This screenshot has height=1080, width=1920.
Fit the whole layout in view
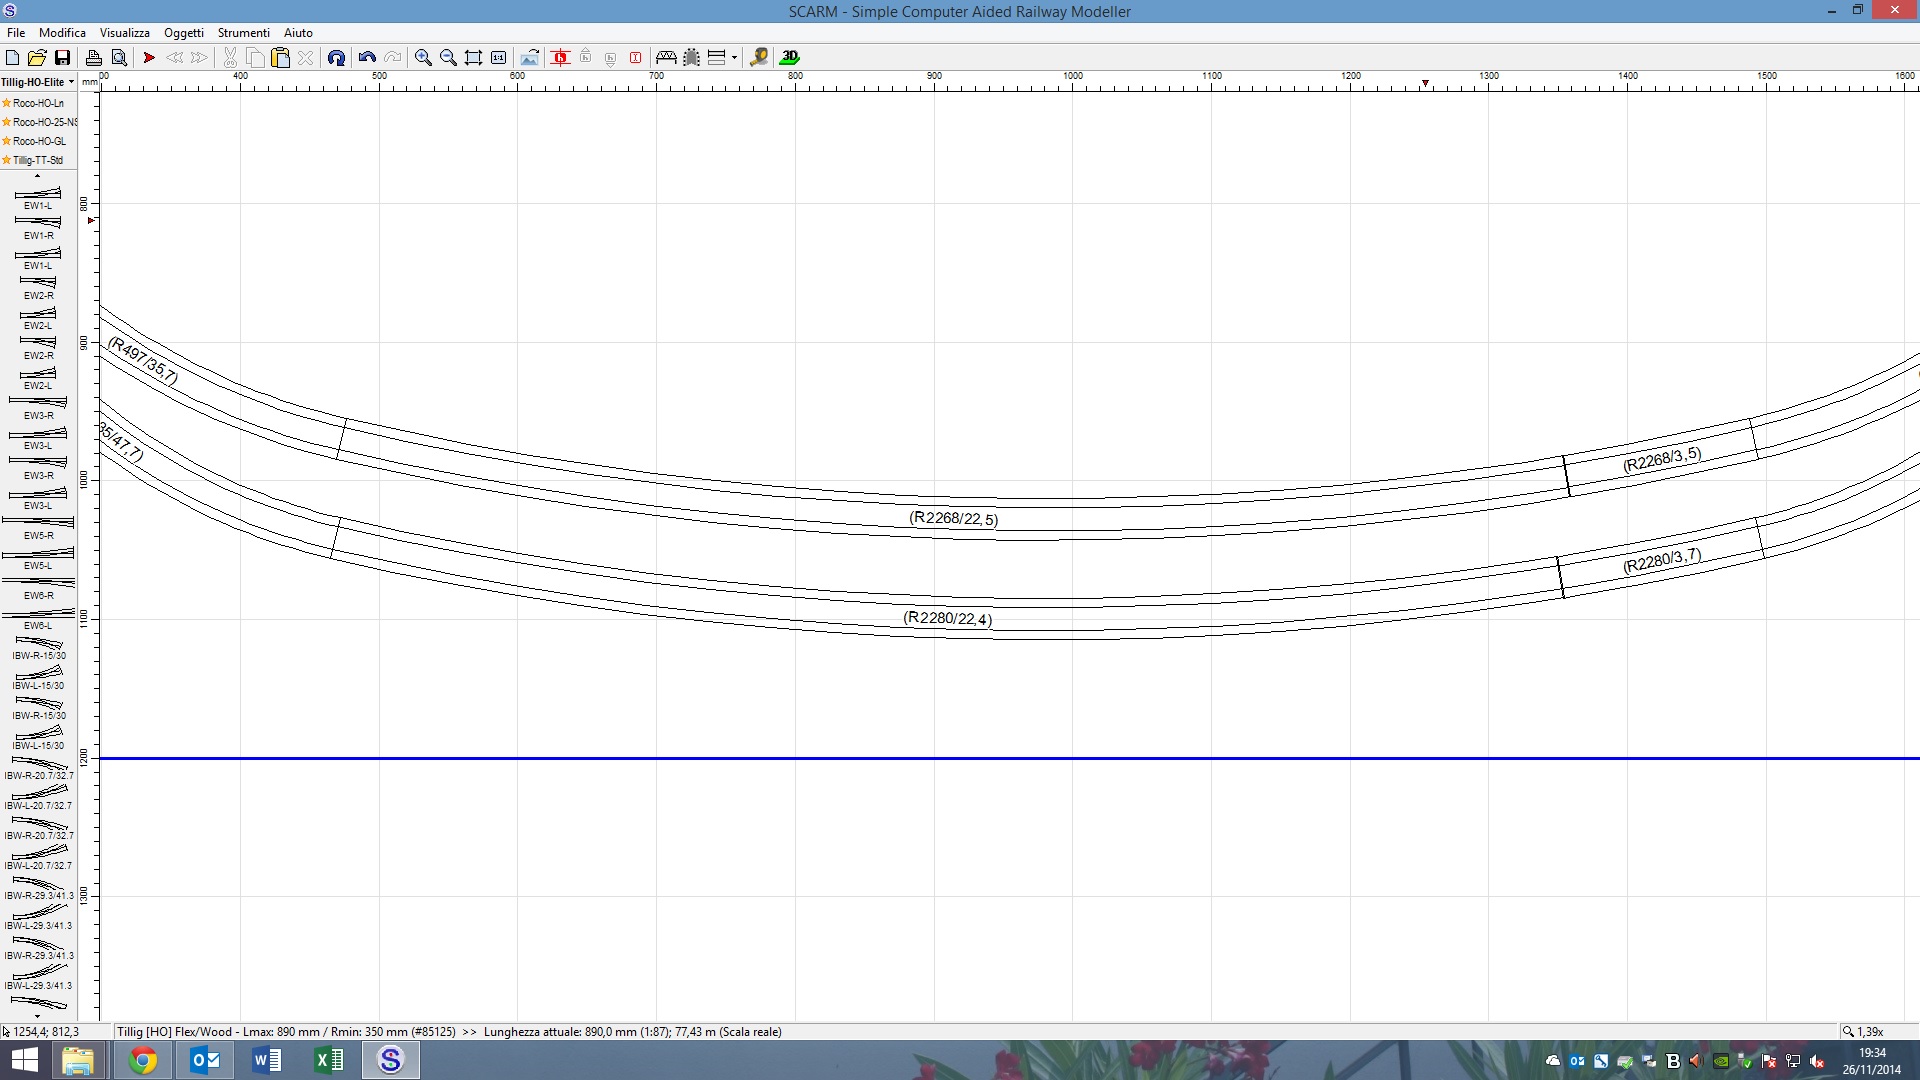point(473,58)
